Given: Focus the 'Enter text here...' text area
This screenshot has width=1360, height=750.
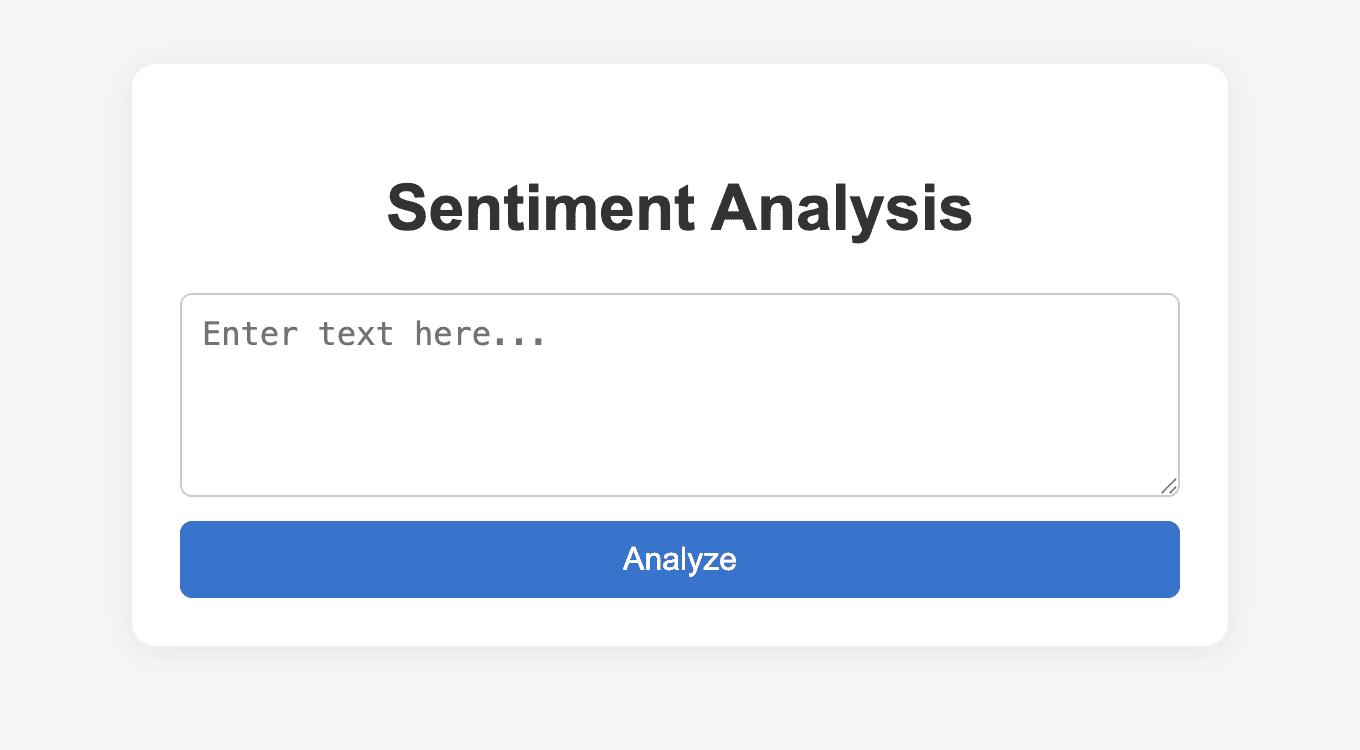Looking at the screenshot, I should point(679,394).
